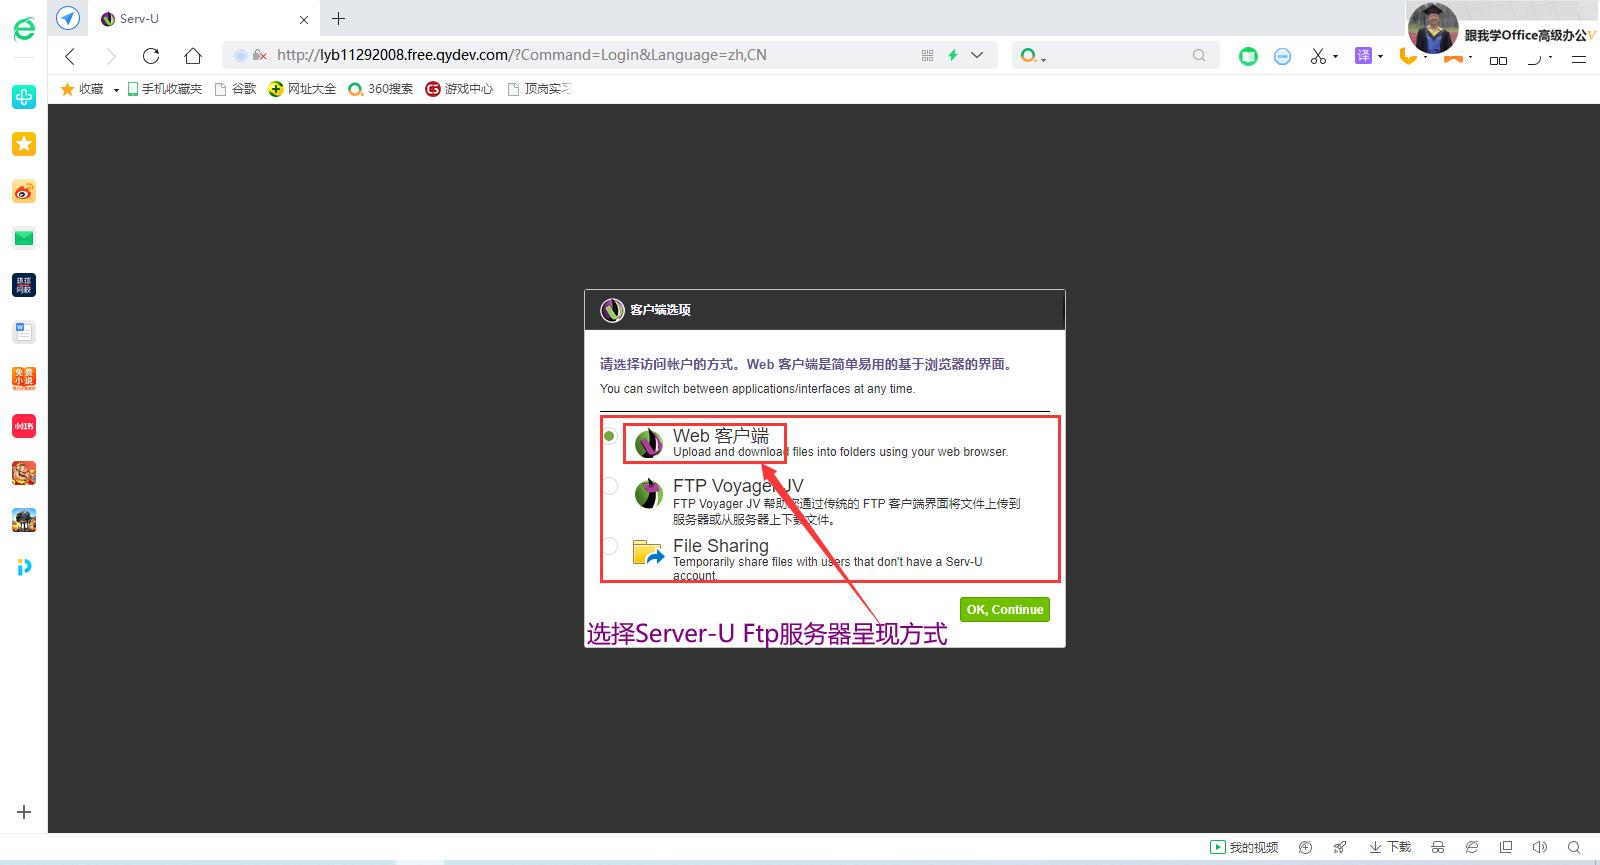Viewport: 1600px width, 865px height.
Task: Open the 小红书 sidebar icon
Action: pyautogui.click(x=24, y=426)
